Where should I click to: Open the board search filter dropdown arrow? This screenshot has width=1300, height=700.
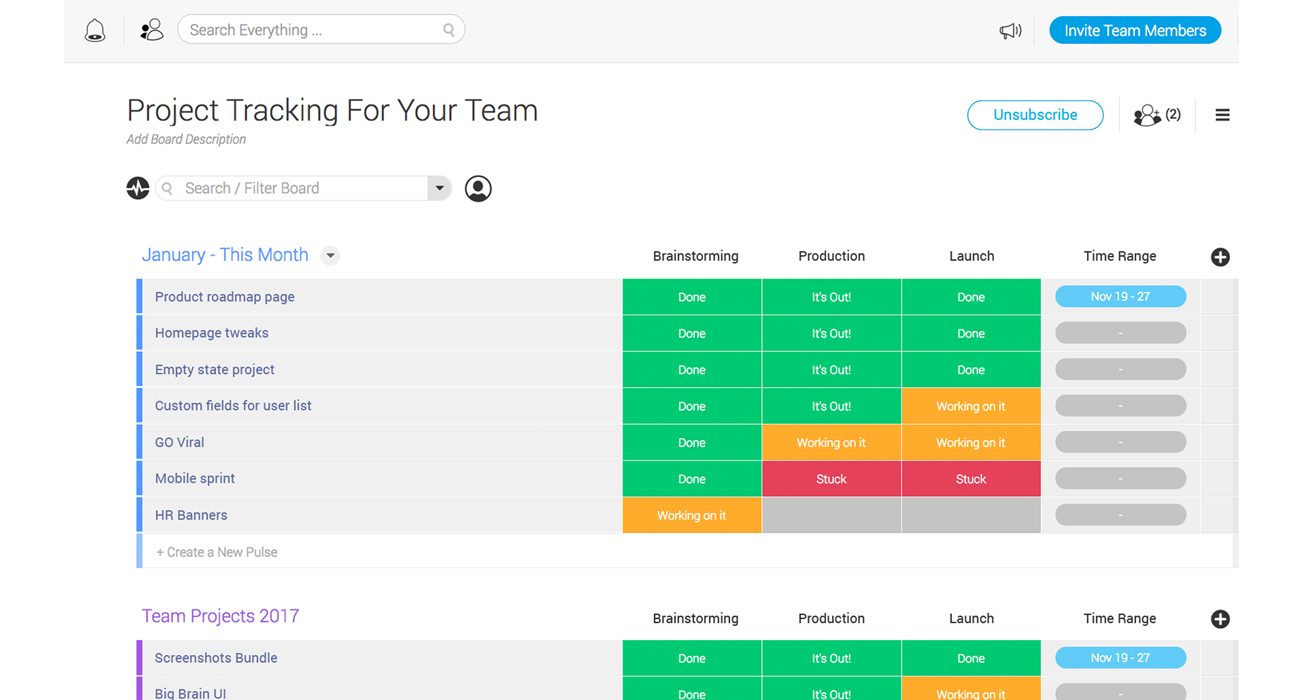click(439, 188)
